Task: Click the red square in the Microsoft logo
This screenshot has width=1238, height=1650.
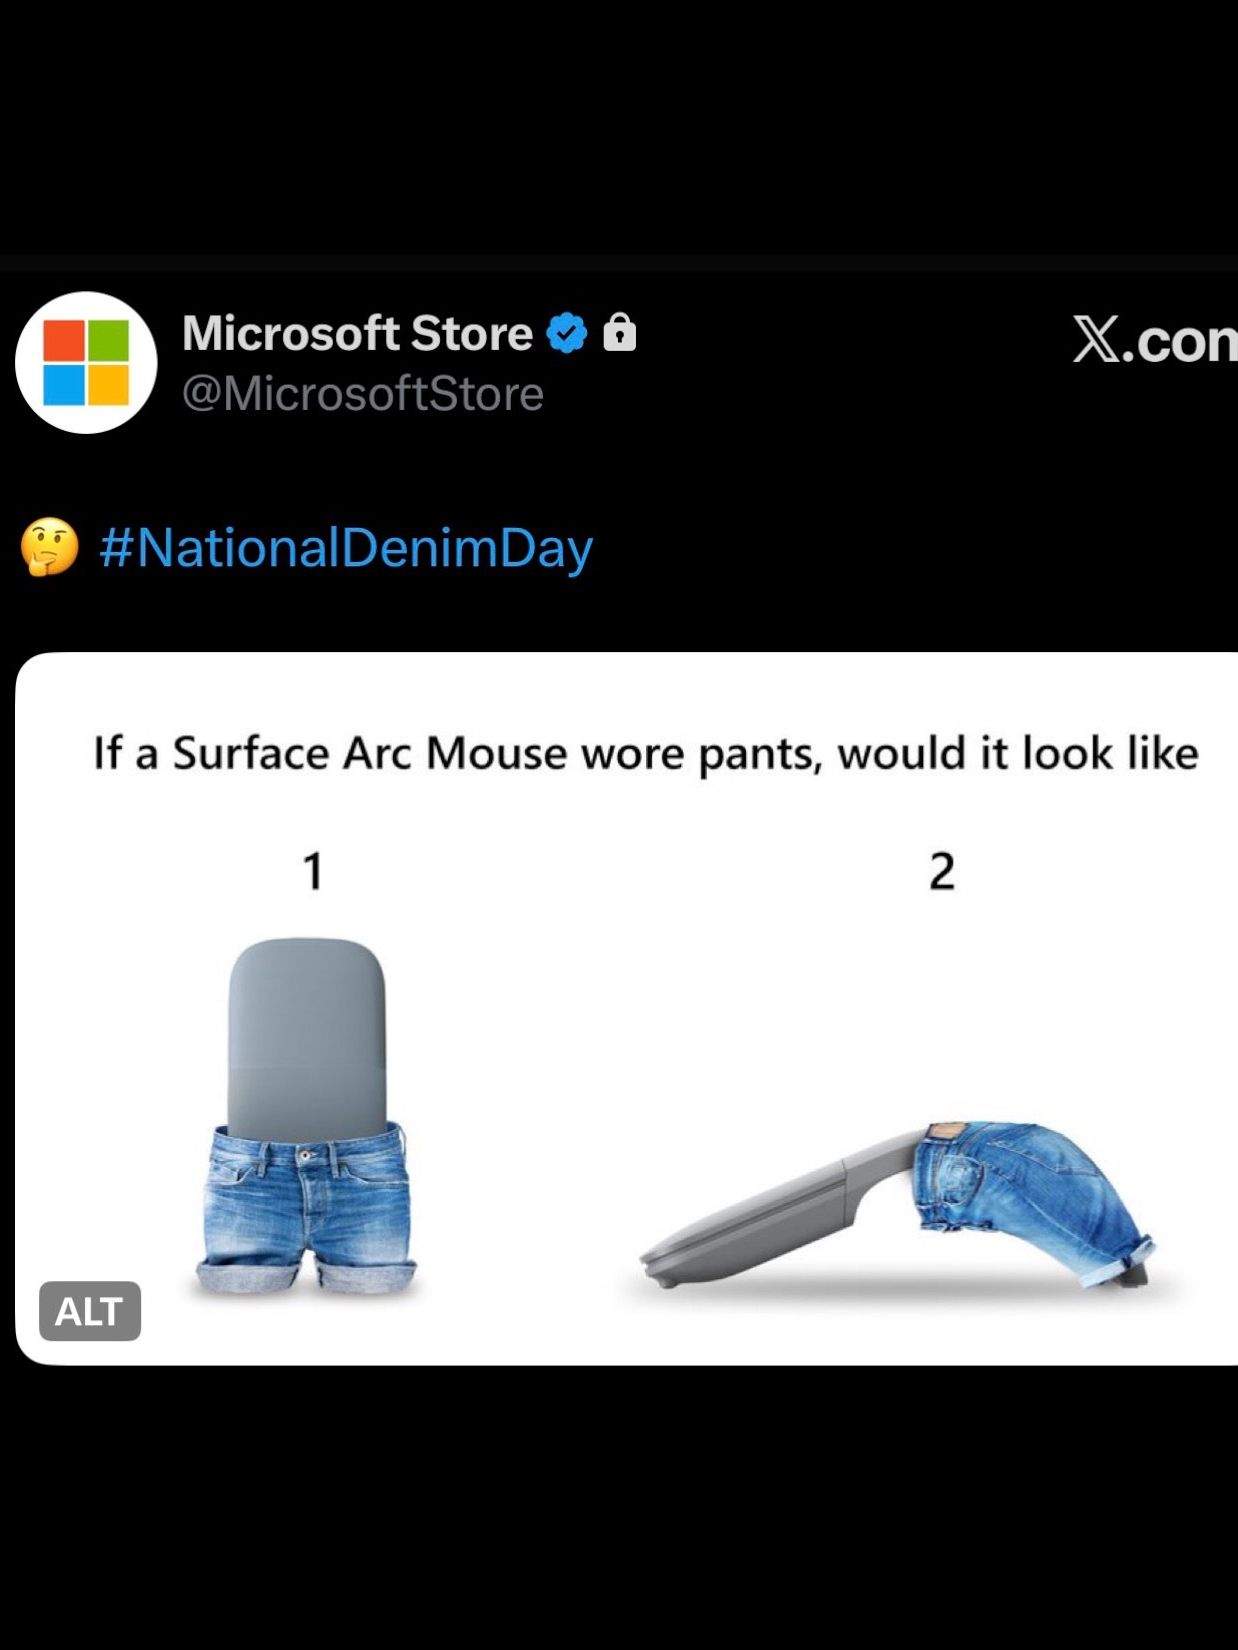Action: [64, 340]
